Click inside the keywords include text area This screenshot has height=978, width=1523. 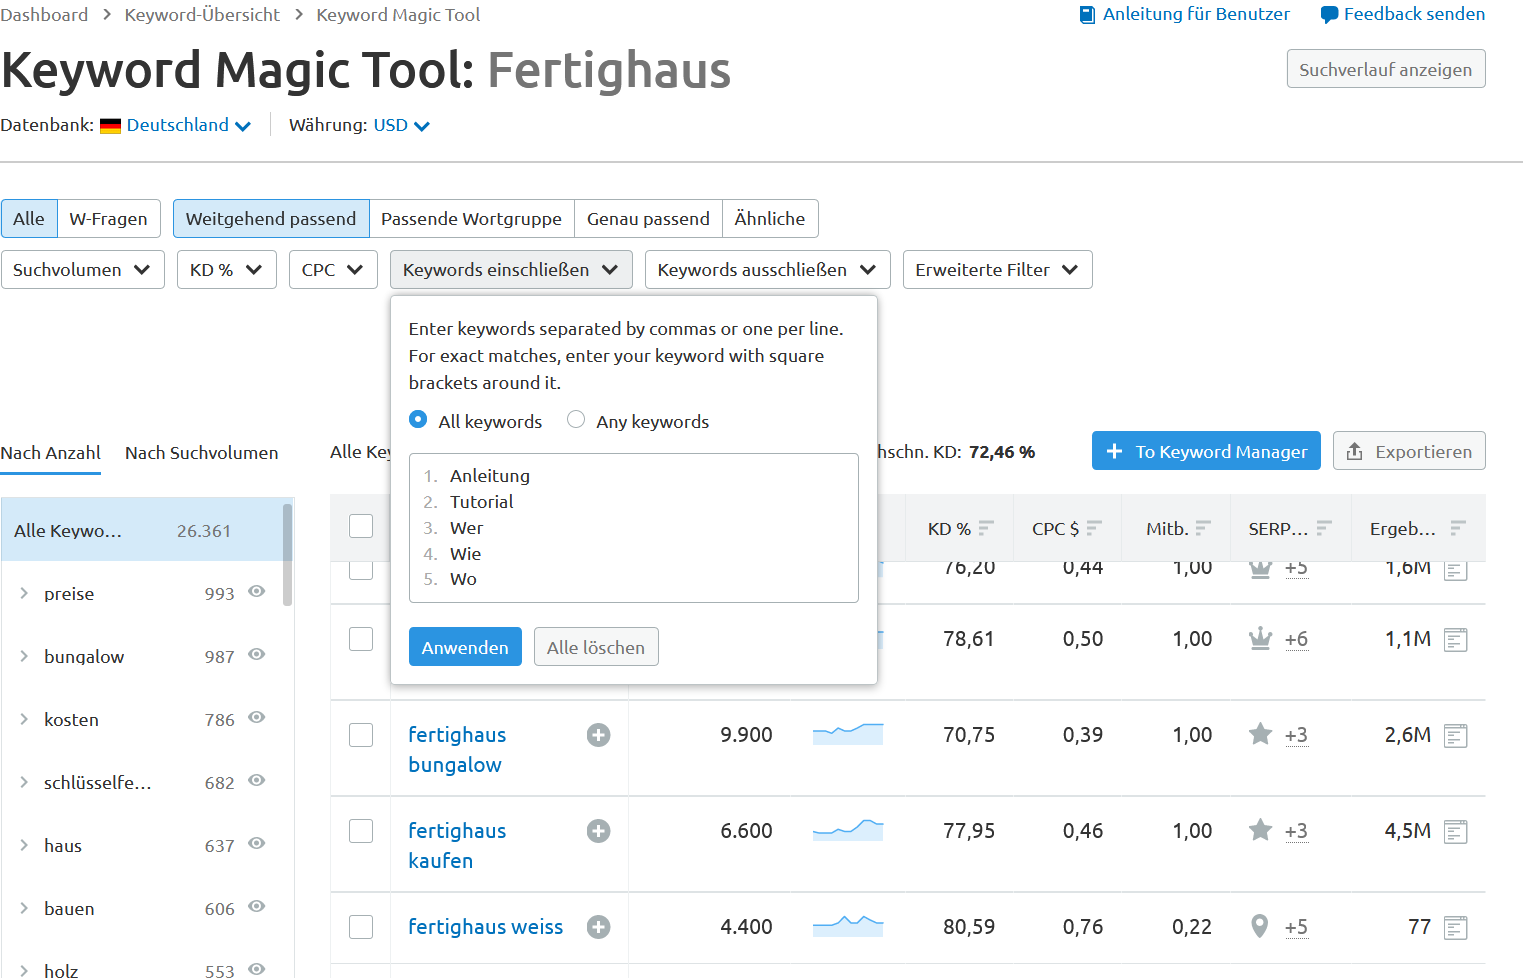pos(634,528)
